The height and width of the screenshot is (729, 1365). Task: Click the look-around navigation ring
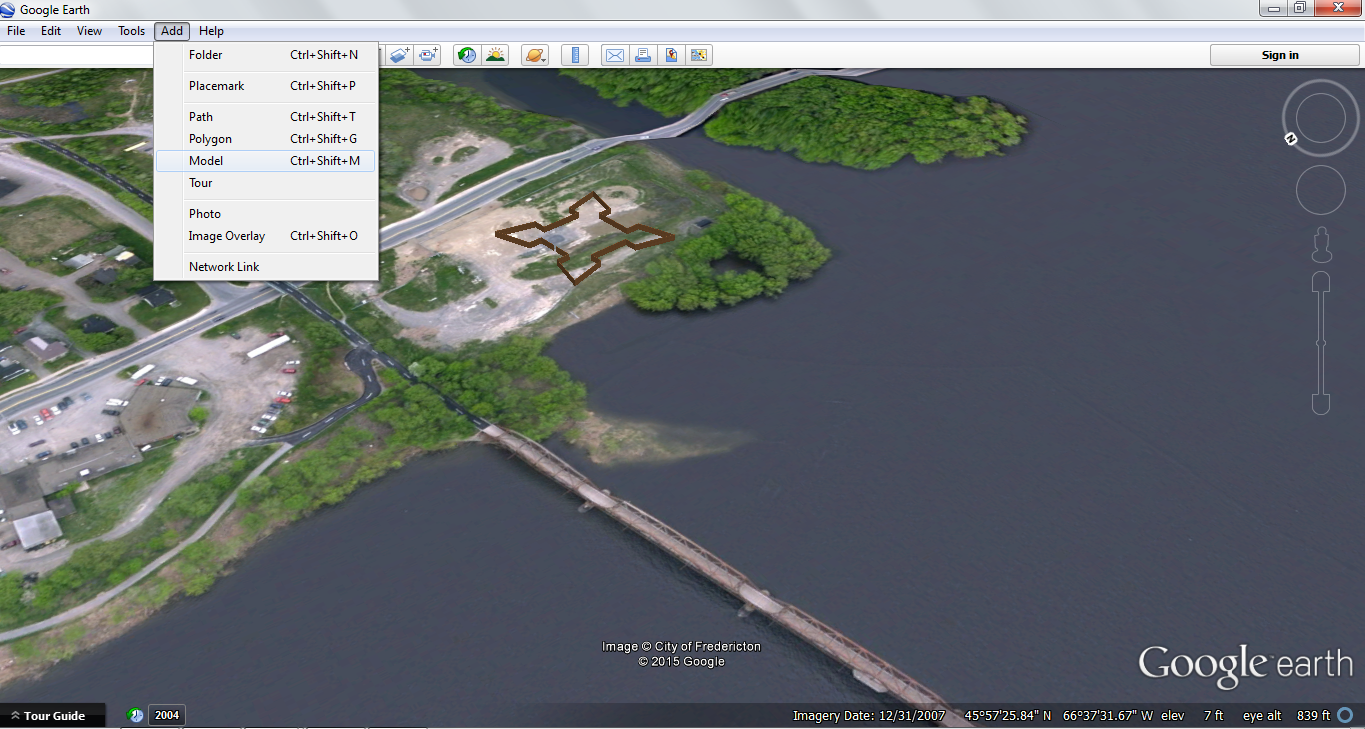[1320, 117]
